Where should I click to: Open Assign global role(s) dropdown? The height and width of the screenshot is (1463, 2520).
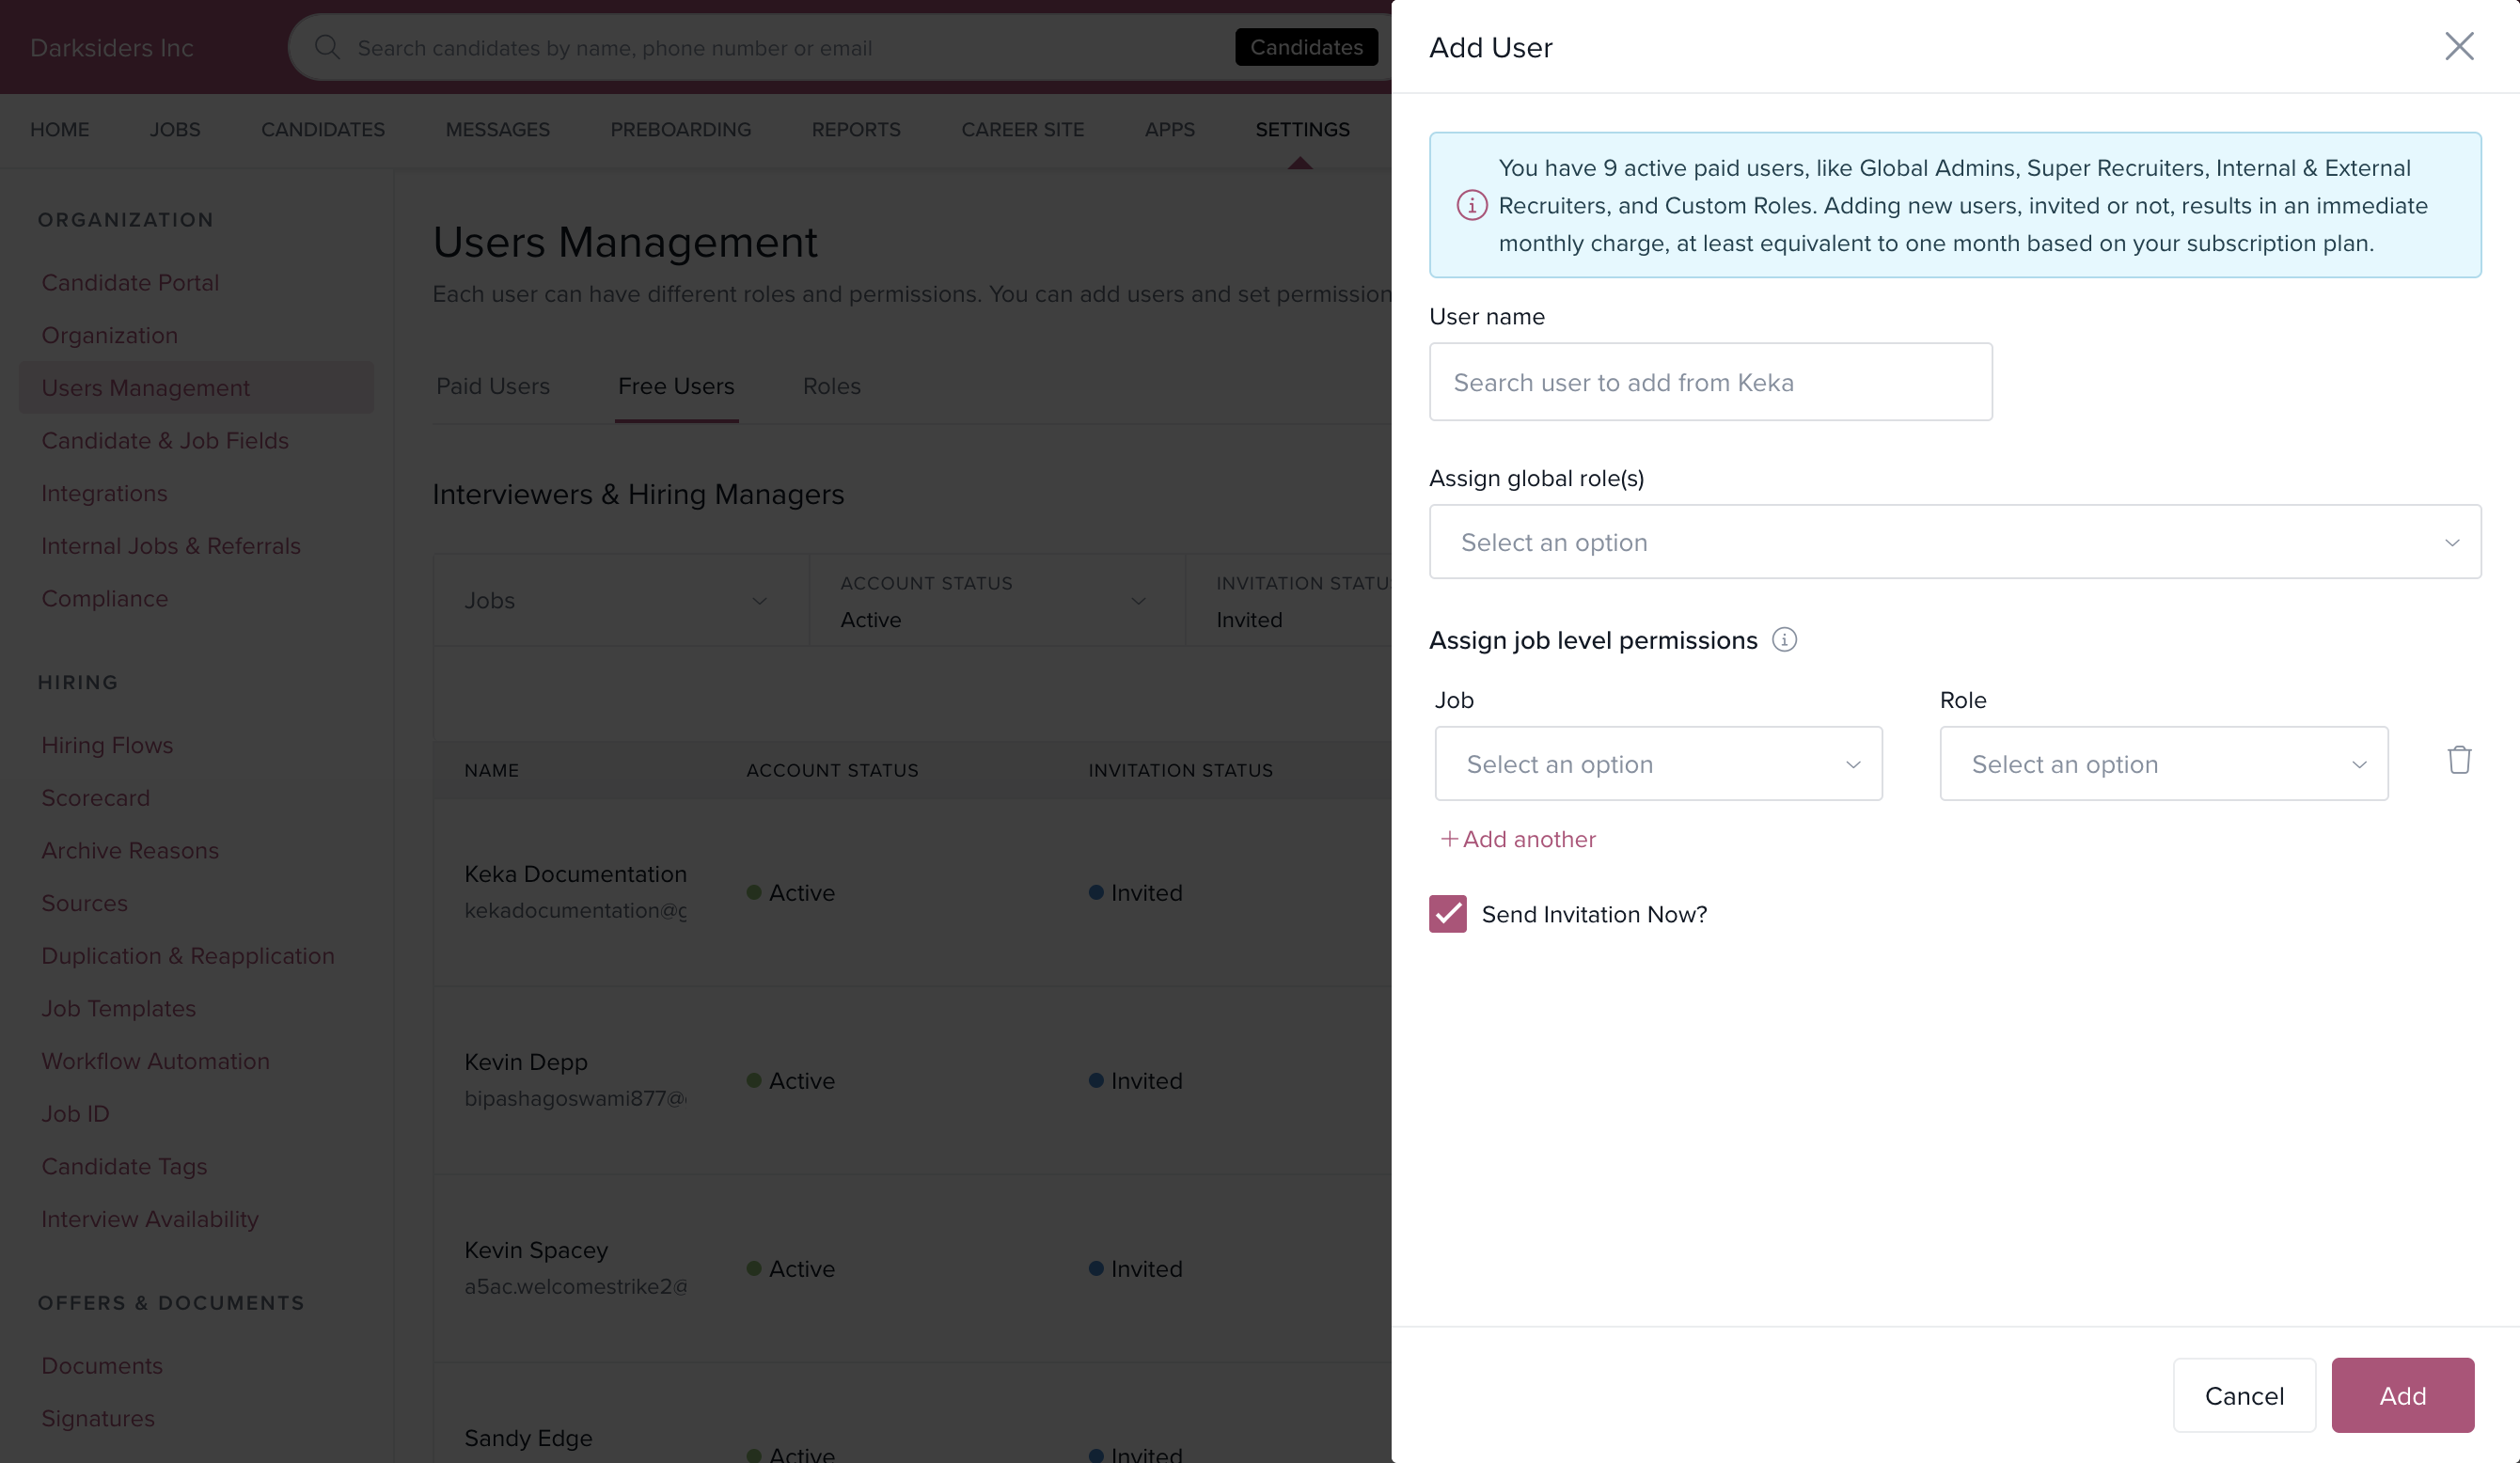click(1954, 542)
